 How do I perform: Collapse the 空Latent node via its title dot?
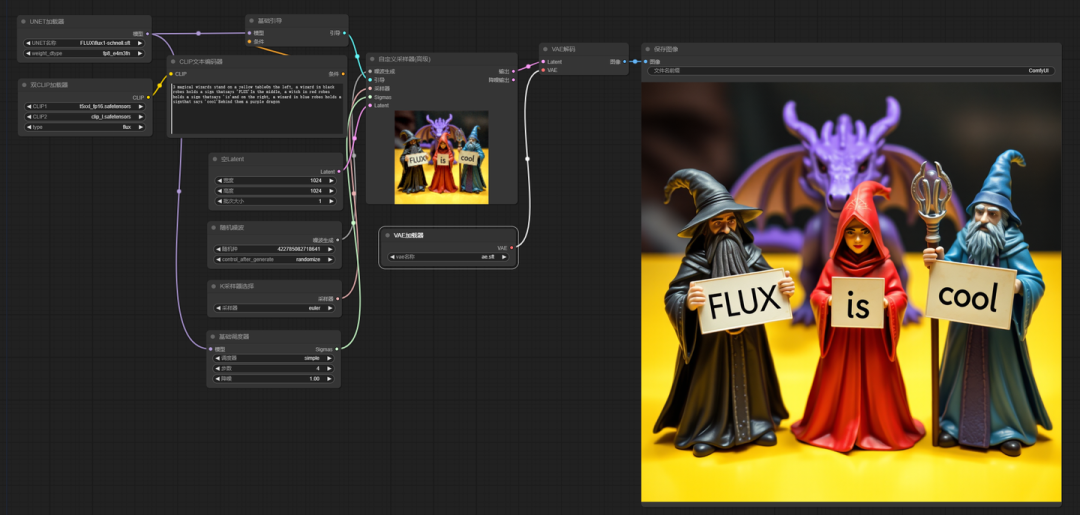coord(216,159)
